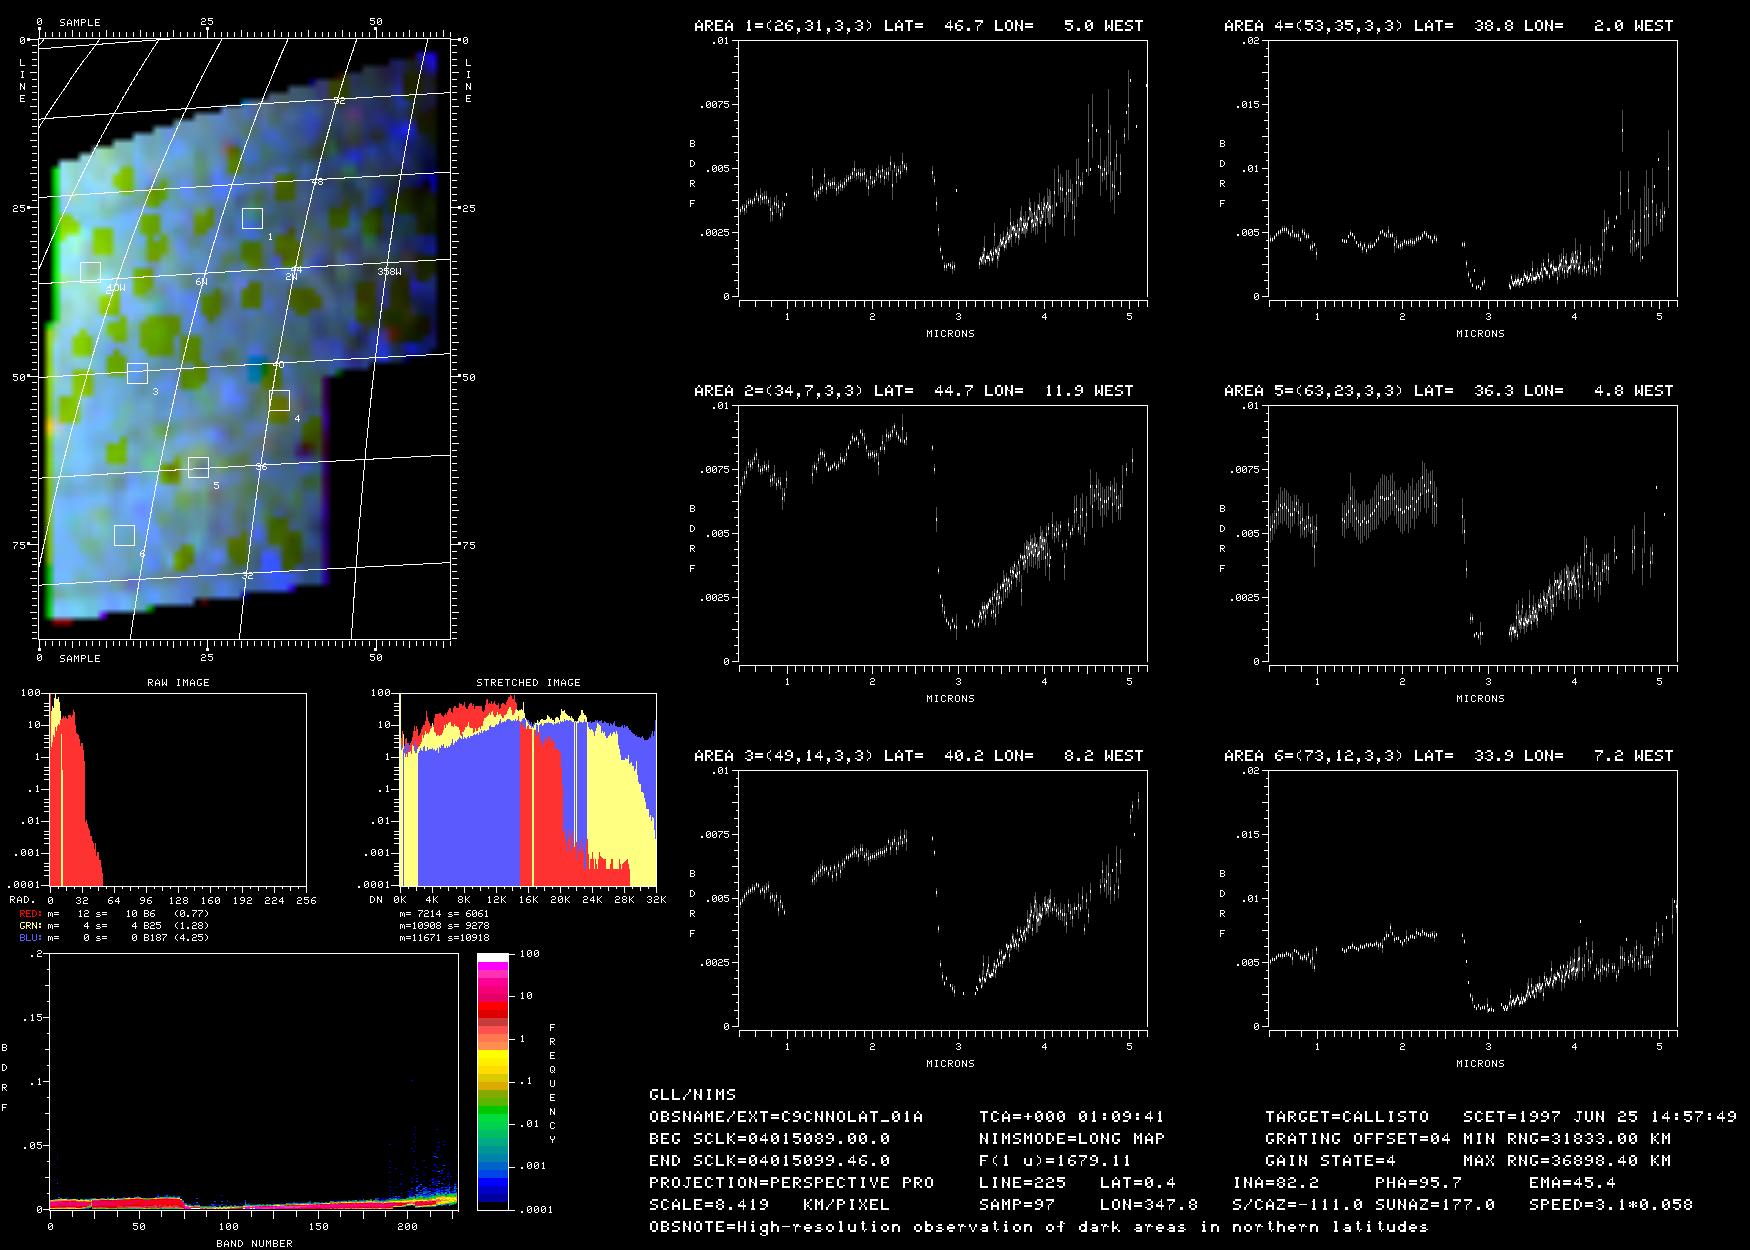The image size is (1750, 1250).
Task: Click the 'RED:' channel statistics label
Action: tap(32, 914)
